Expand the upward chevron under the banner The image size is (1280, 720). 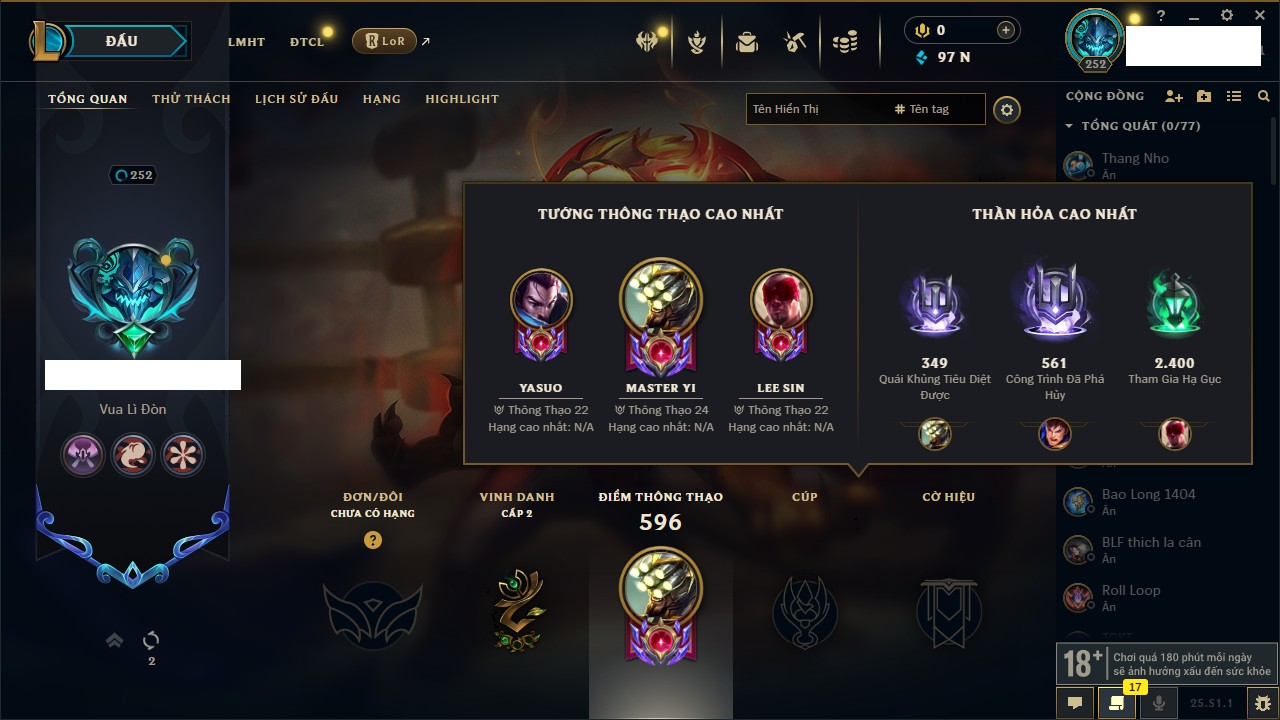(x=115, y=640)
